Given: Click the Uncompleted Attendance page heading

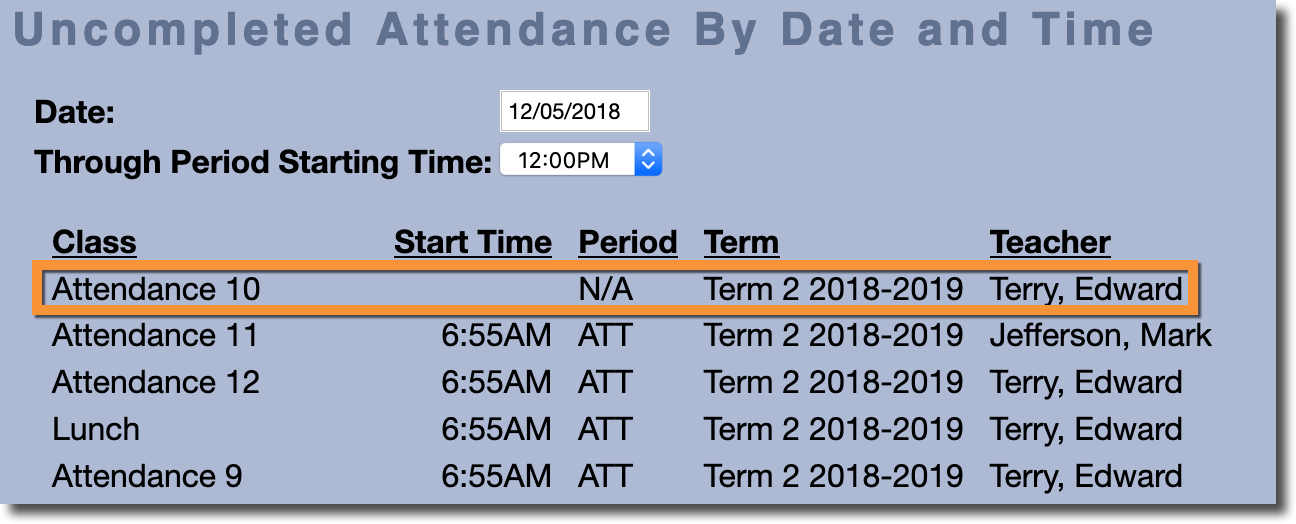Looking at the screenshot, I should pos(585,30).
